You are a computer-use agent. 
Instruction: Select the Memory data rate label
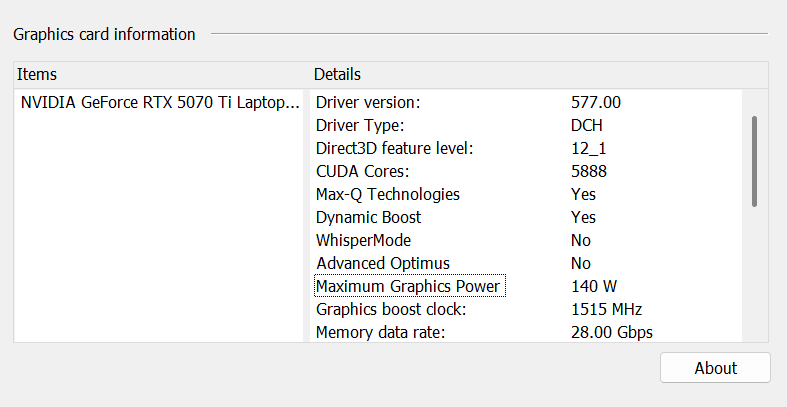tap(380, 332)
